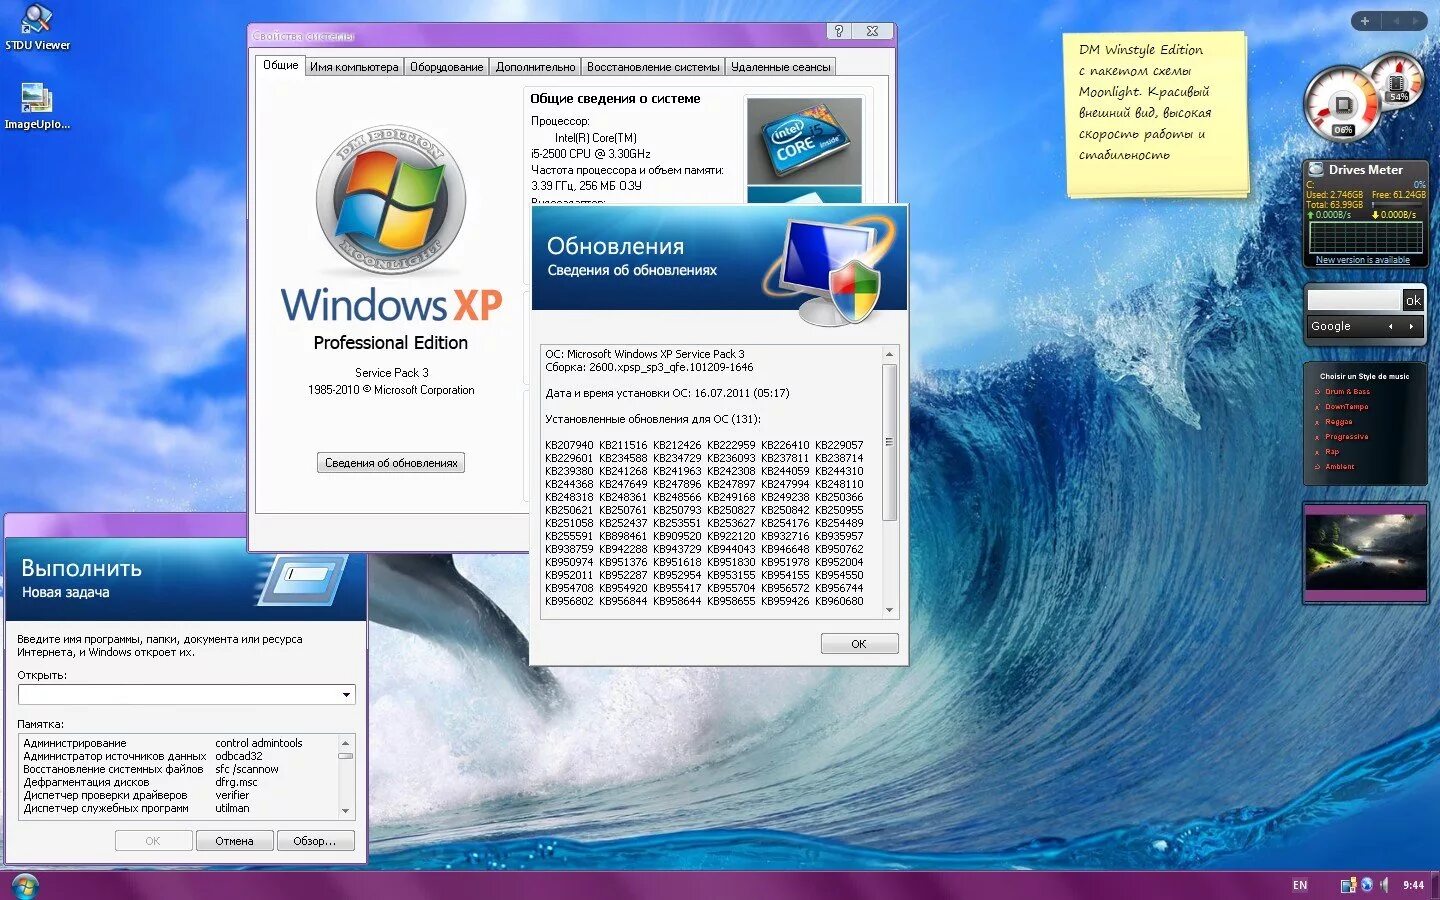Click the ok button in search gadget
Screen dimensions: 1440x900
[x=1413, y=300]
